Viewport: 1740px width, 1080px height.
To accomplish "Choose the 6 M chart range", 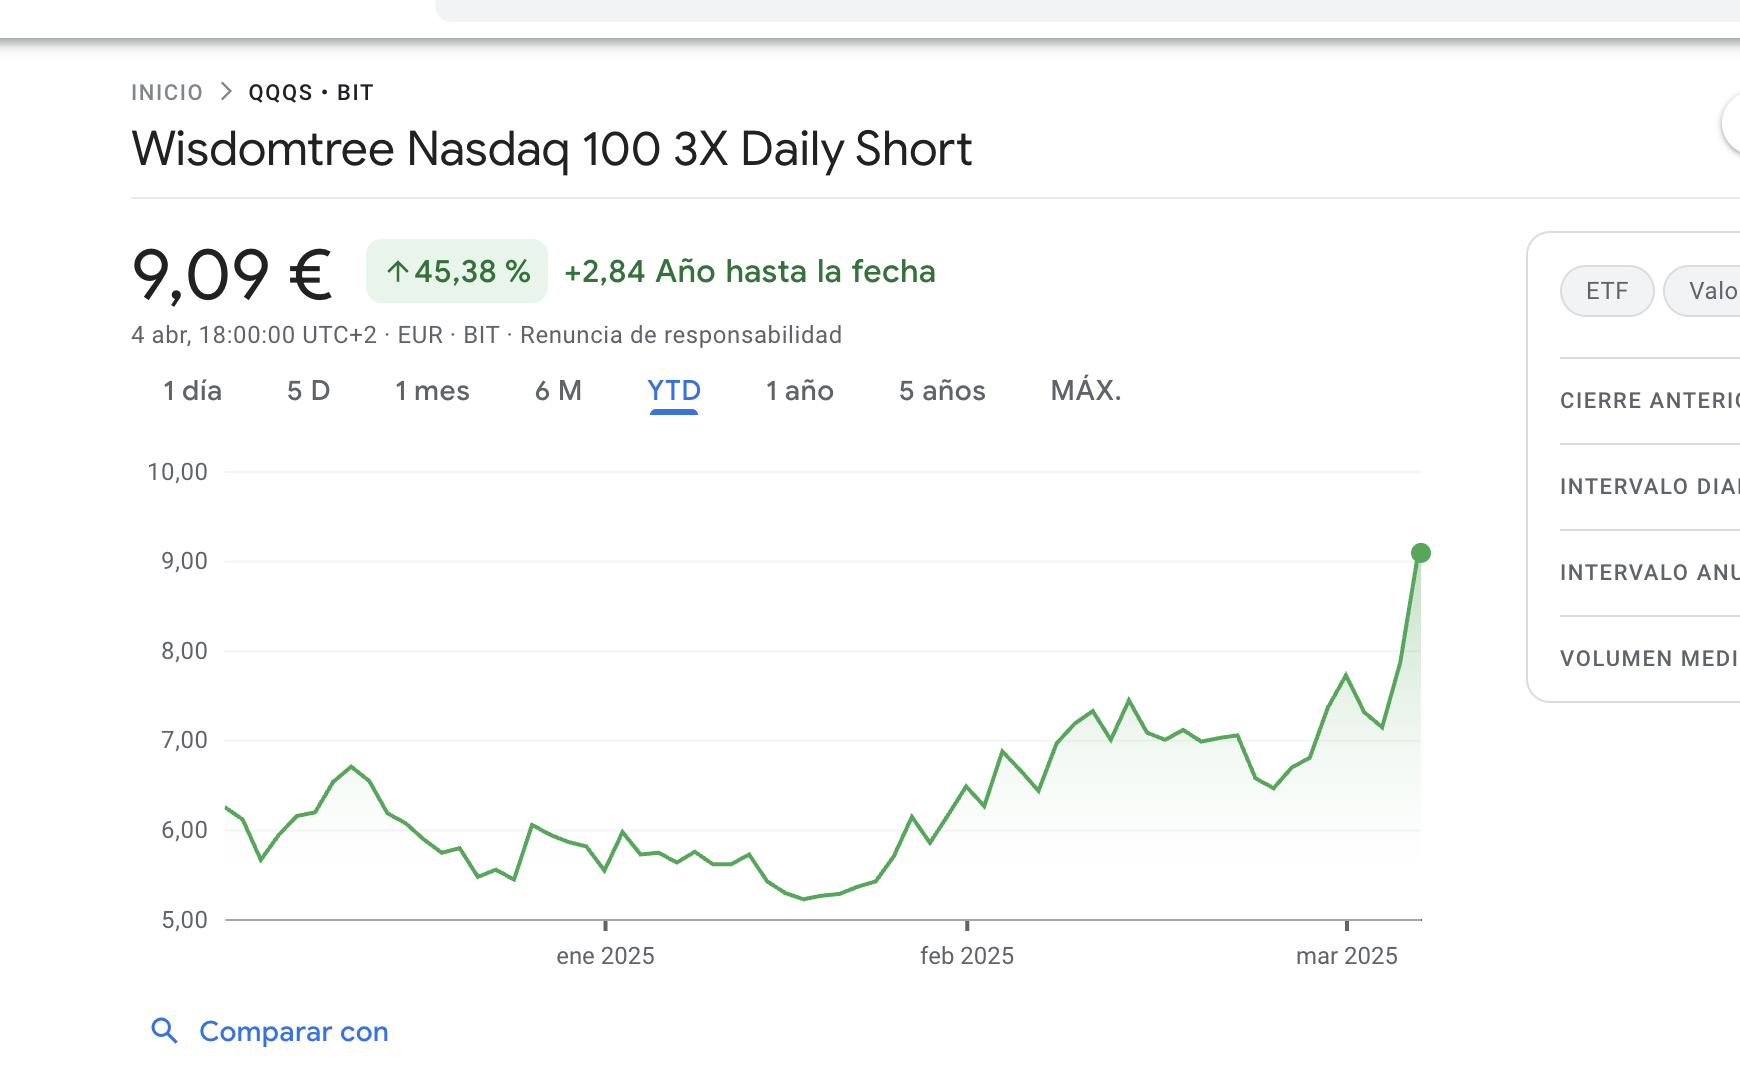I will pos(558,391).
